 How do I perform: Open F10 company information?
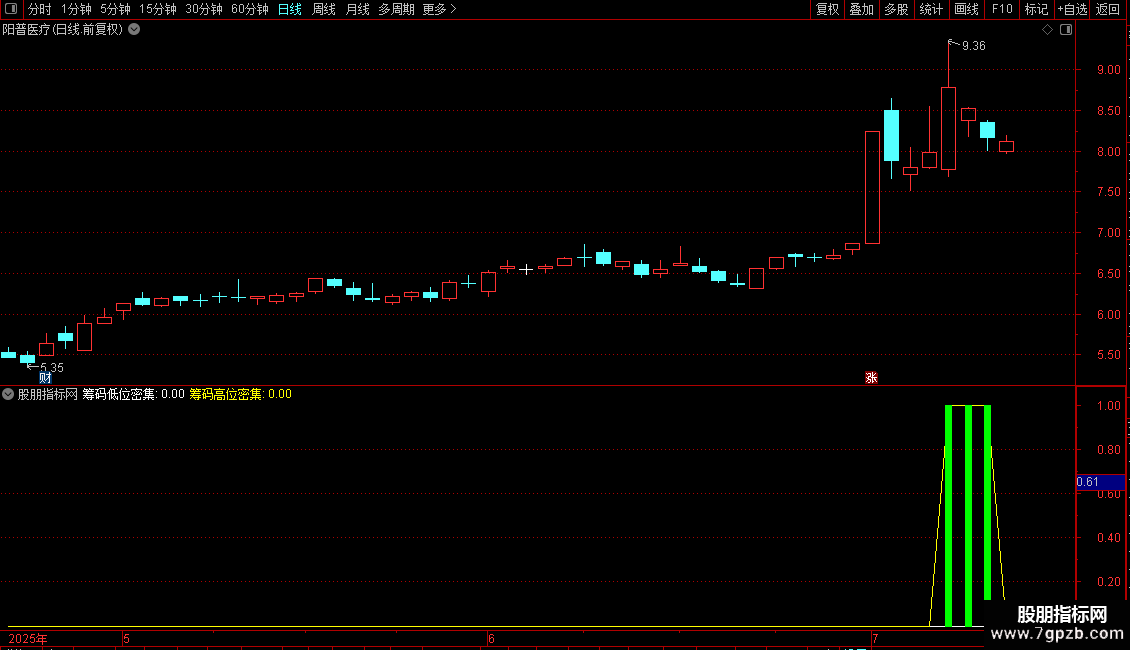[x=1002, y=9]
